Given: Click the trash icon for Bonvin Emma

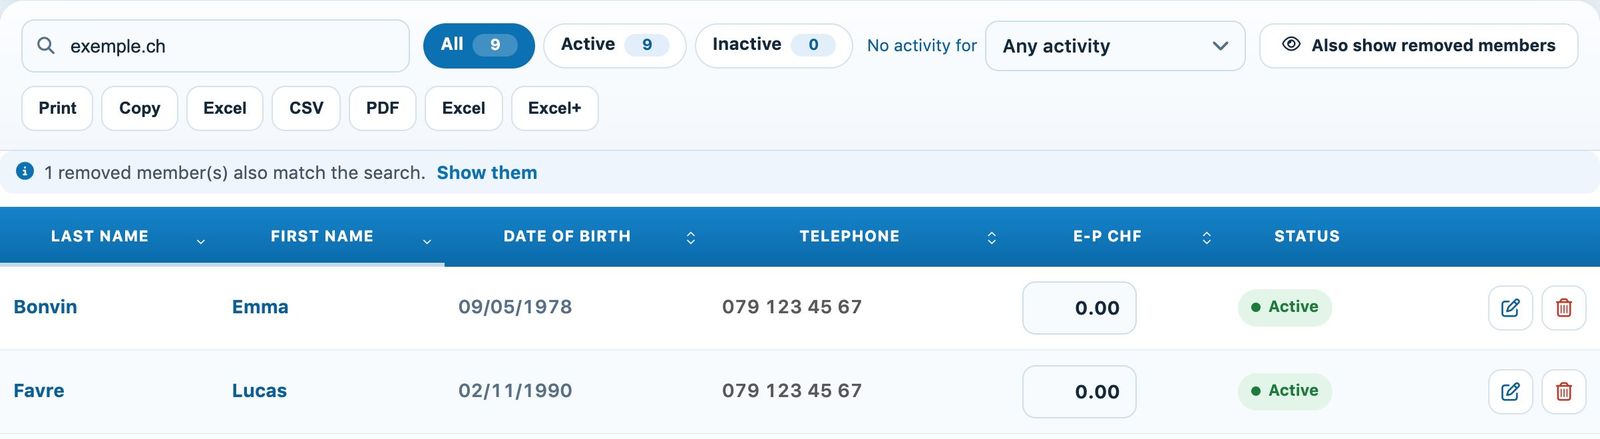Looking at the screenshot, I should pos(1564,308).
